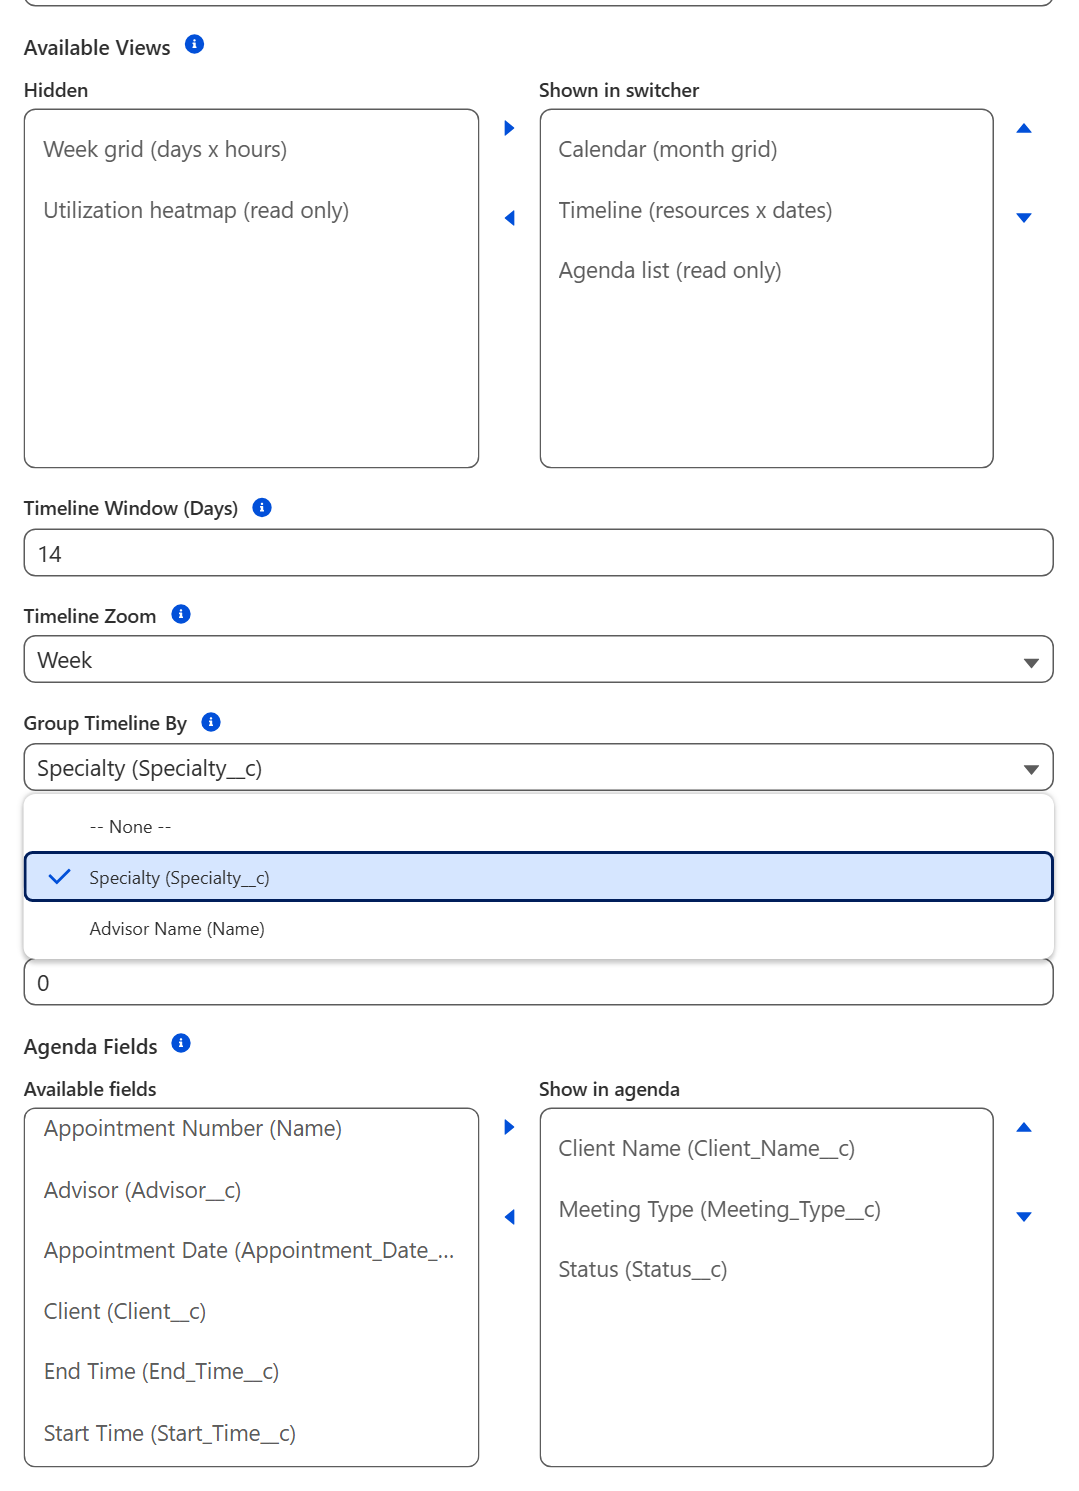The width and height of the screenshot is (1079, 1491).
Task: Choose the -- None -- grouping option
Action: 538,827
